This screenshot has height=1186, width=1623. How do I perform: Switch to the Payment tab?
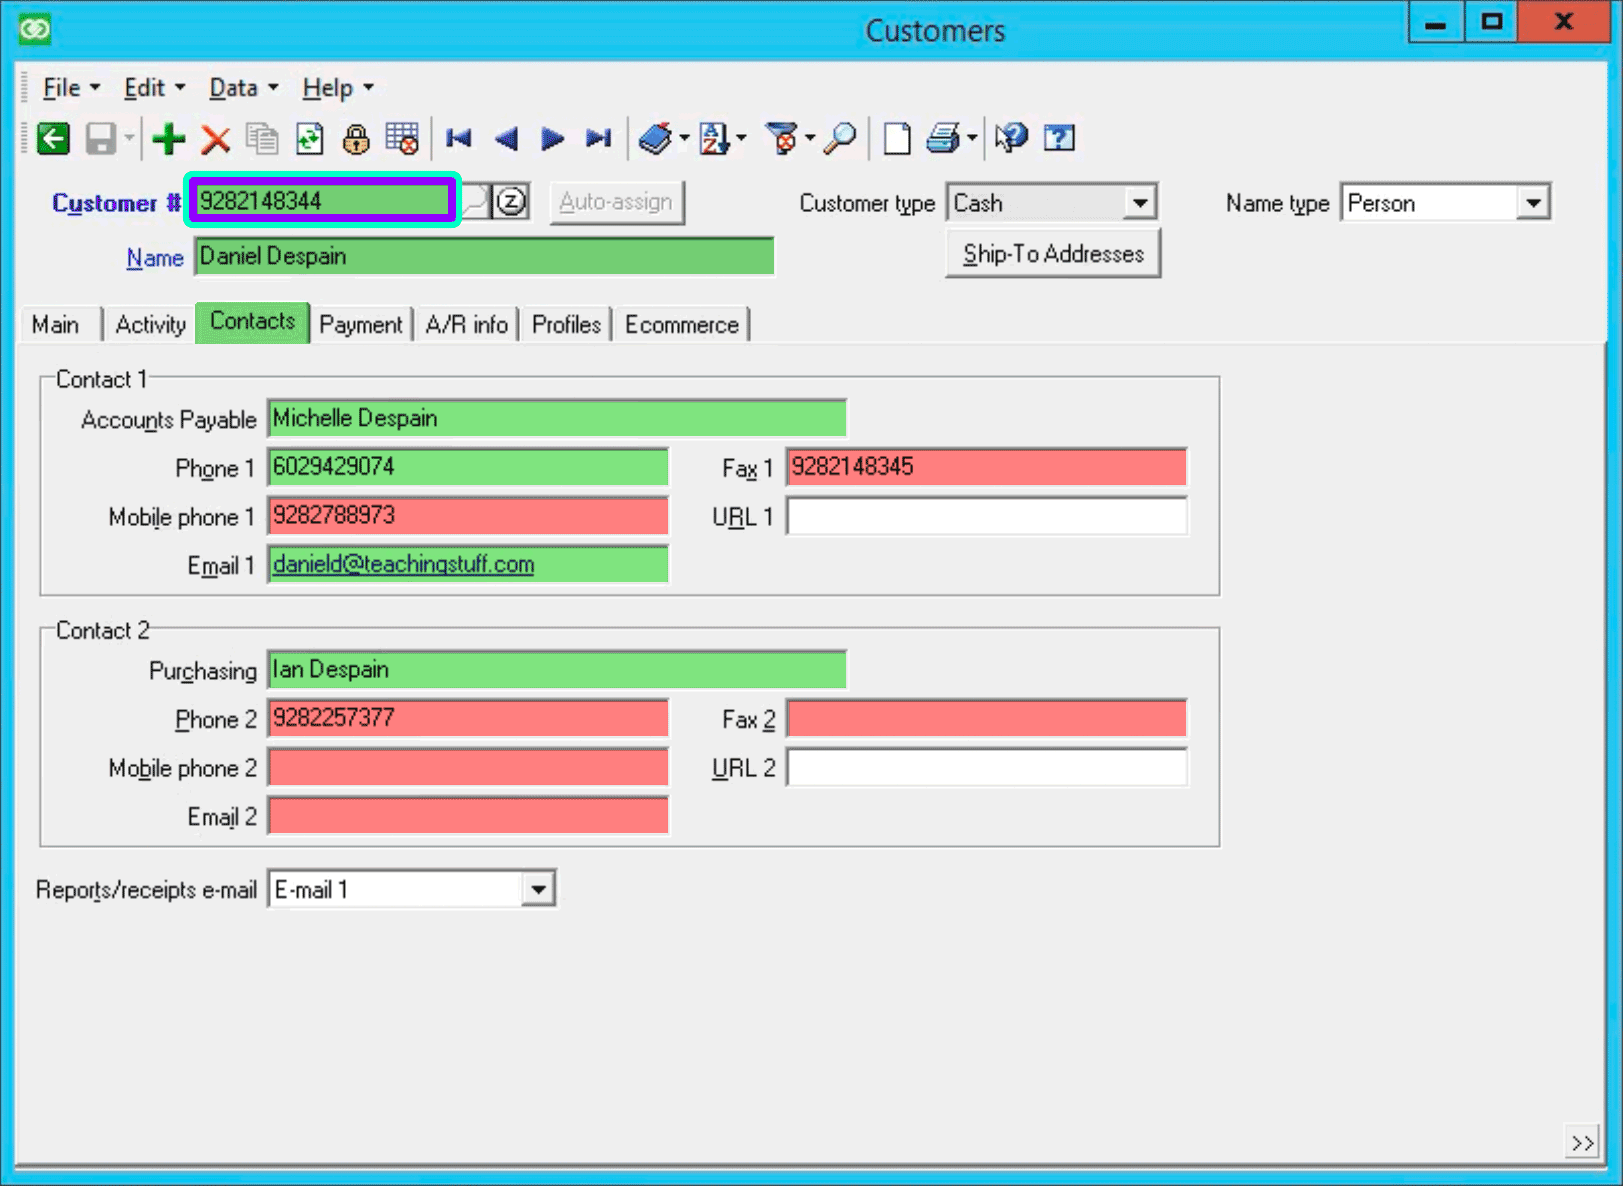pyautogui.click(x=361, y=323)
